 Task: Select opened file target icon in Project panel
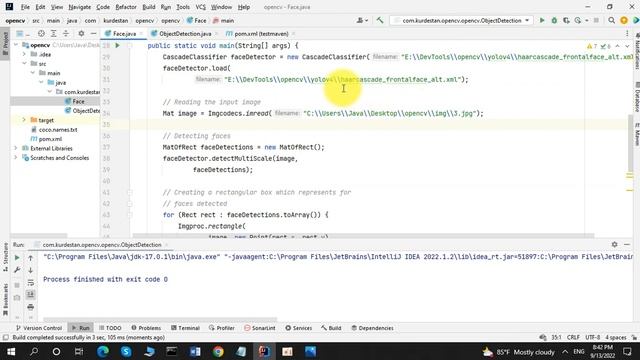(x=41, y=33)
